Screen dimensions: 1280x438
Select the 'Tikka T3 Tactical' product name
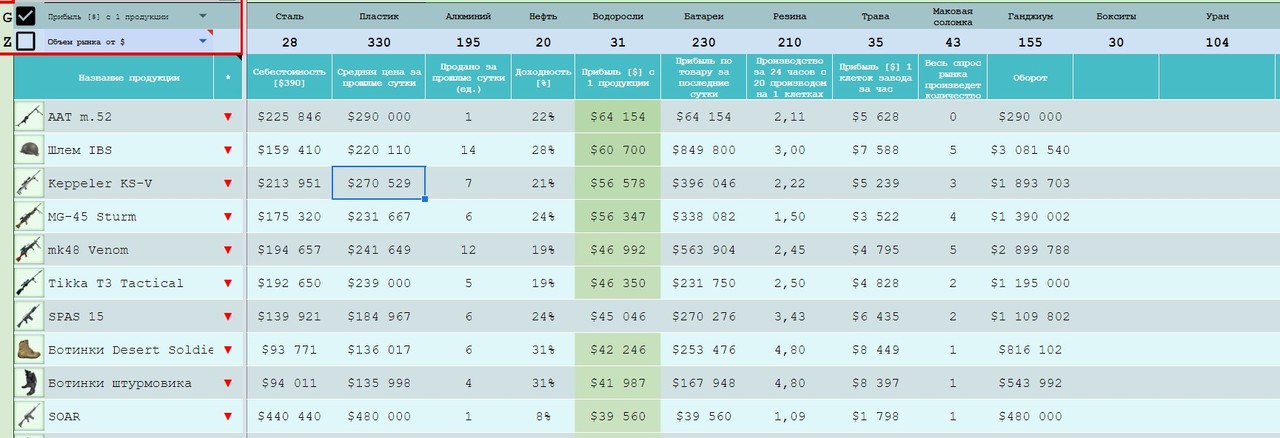click(x=116, y=284)
